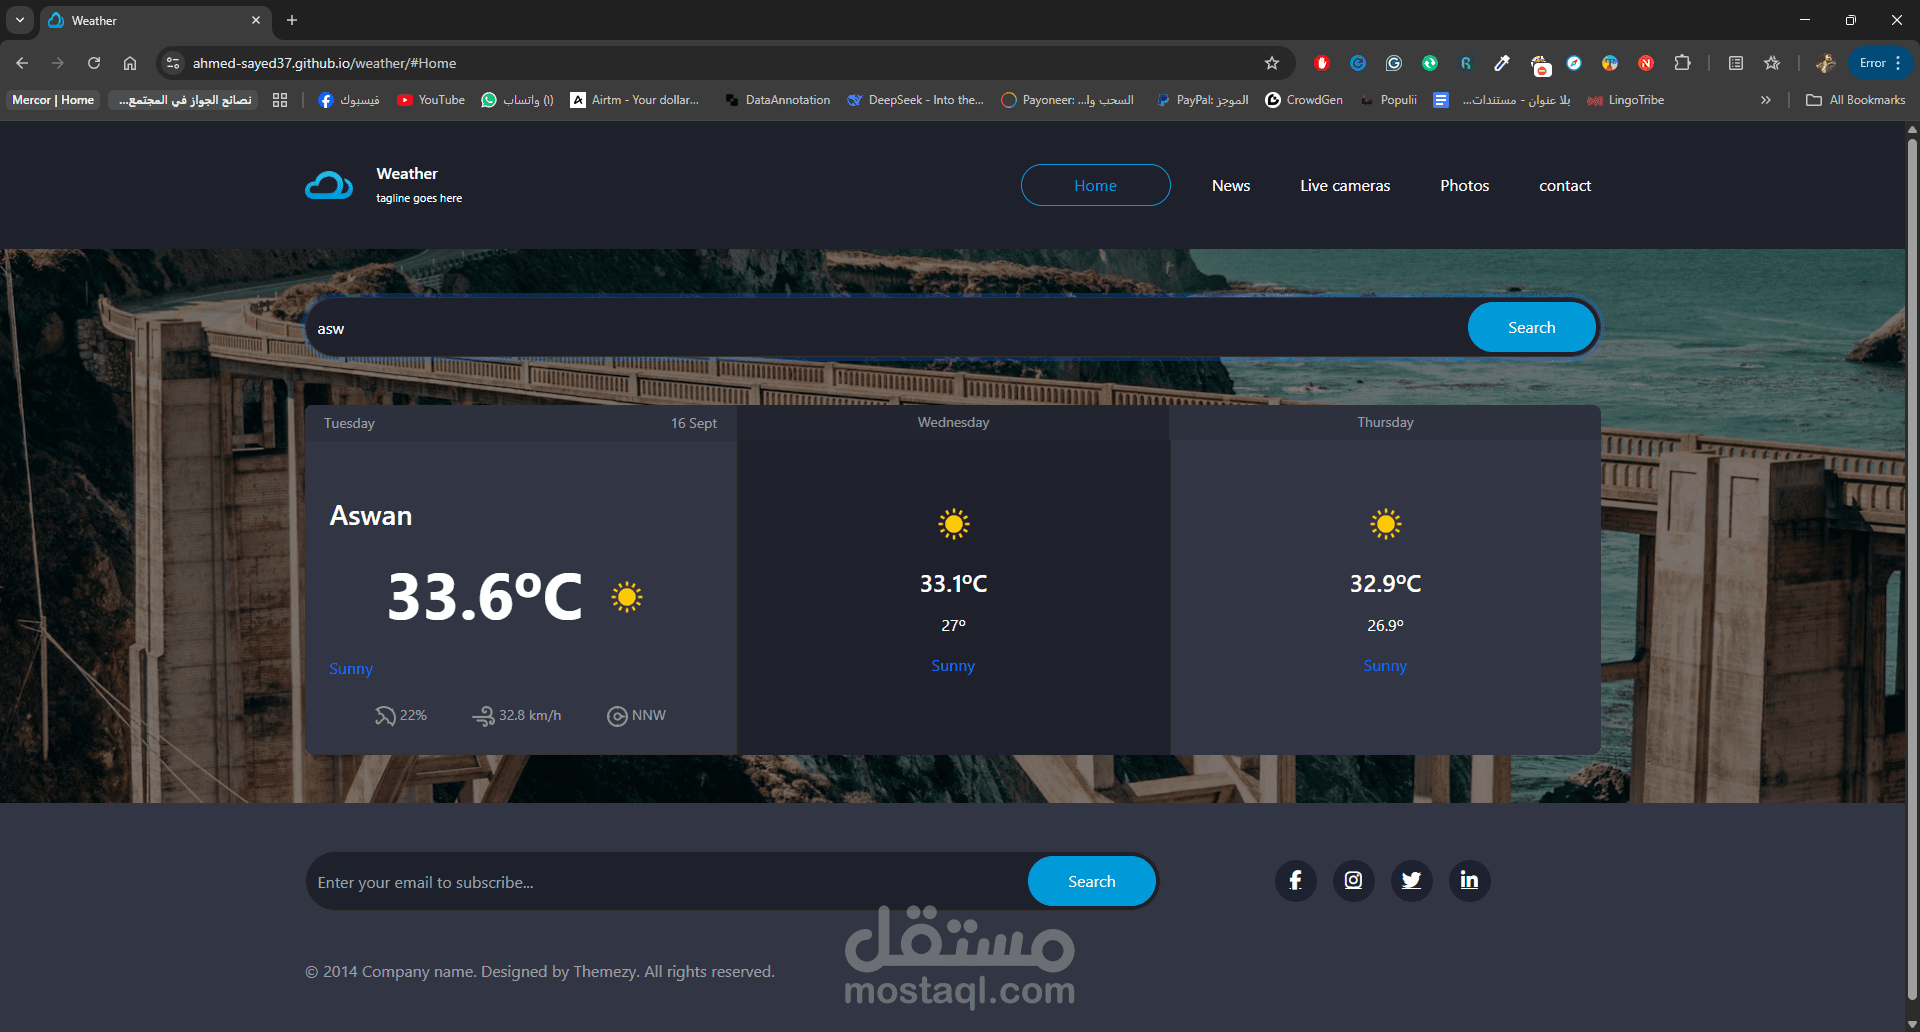Click the page vertical scrollbar

1912,570
